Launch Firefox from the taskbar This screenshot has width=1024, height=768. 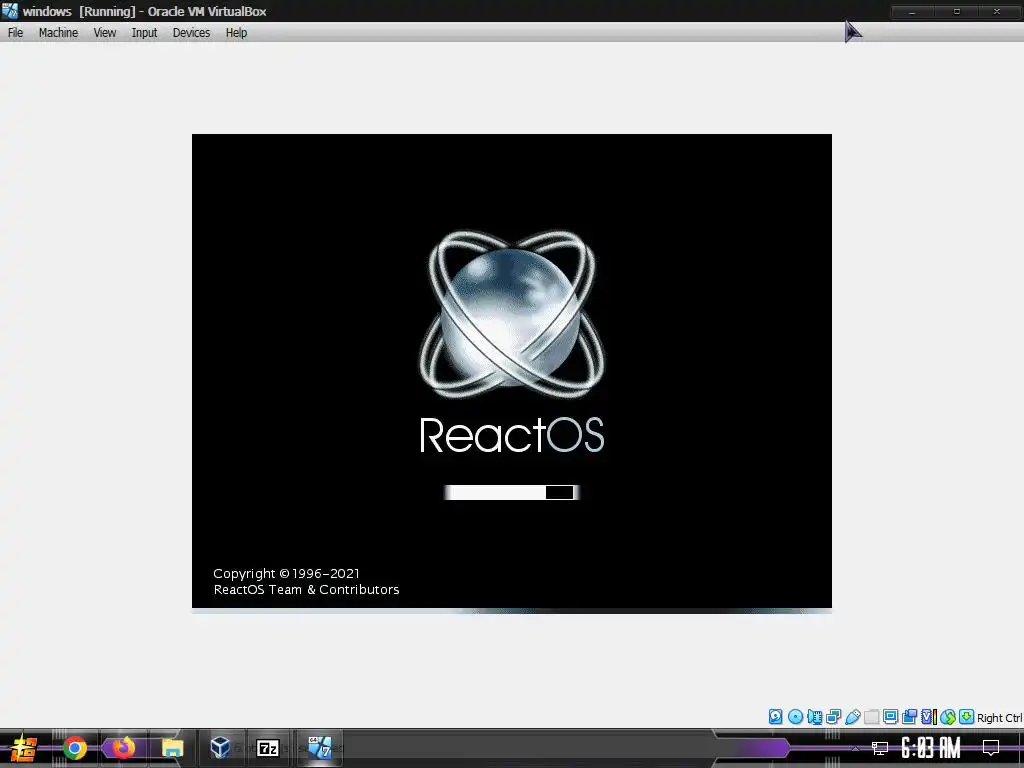[x=123, y=748]
